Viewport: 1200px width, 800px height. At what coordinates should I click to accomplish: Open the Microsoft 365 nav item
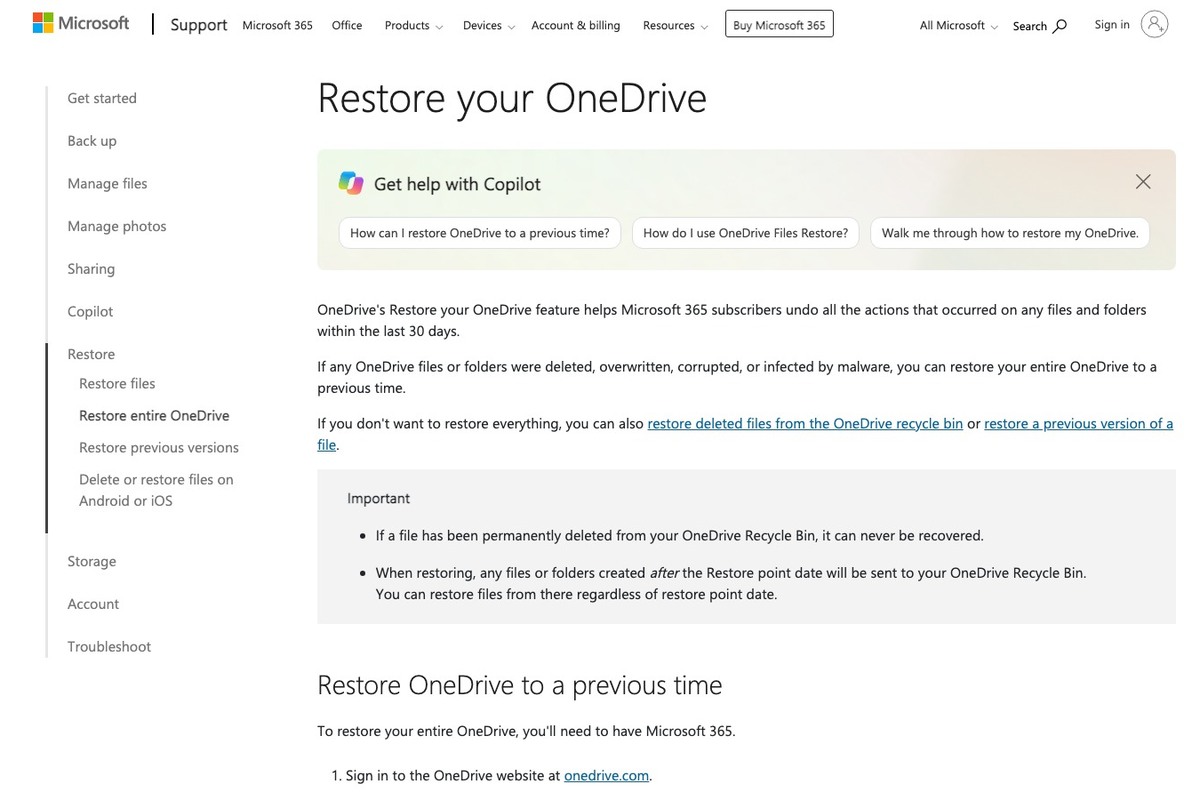click(x=277, y=25)
